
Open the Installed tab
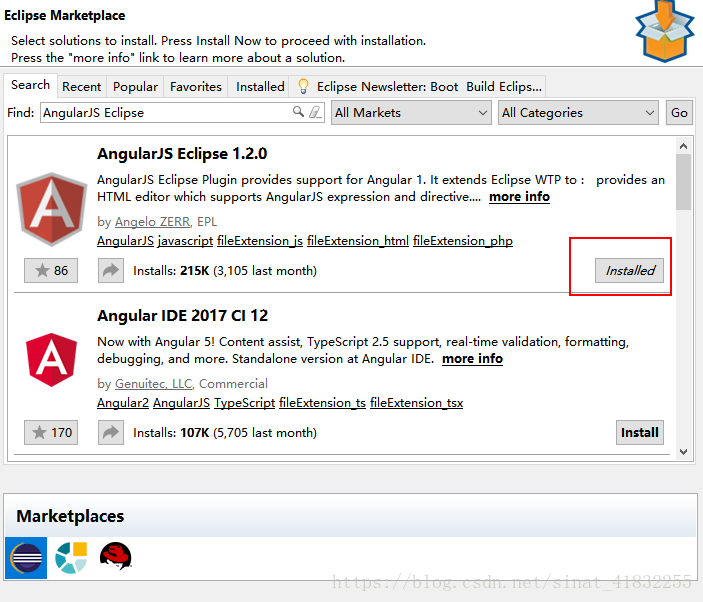[x=260, y=87]
